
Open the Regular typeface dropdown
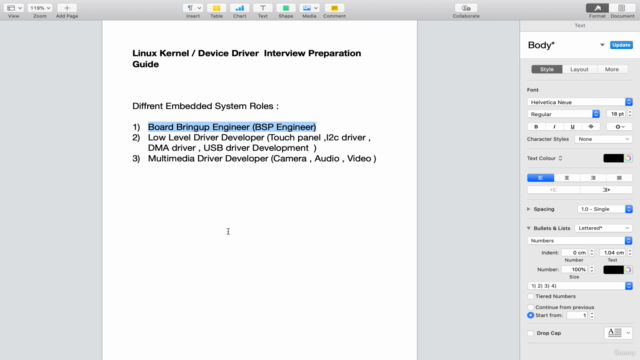563,114
